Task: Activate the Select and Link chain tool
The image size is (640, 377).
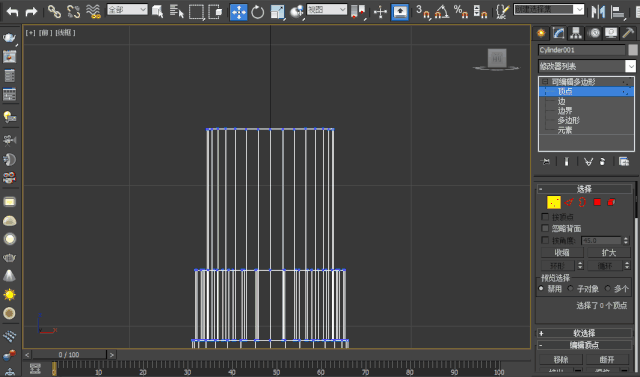Action: [x=54, y=11]
